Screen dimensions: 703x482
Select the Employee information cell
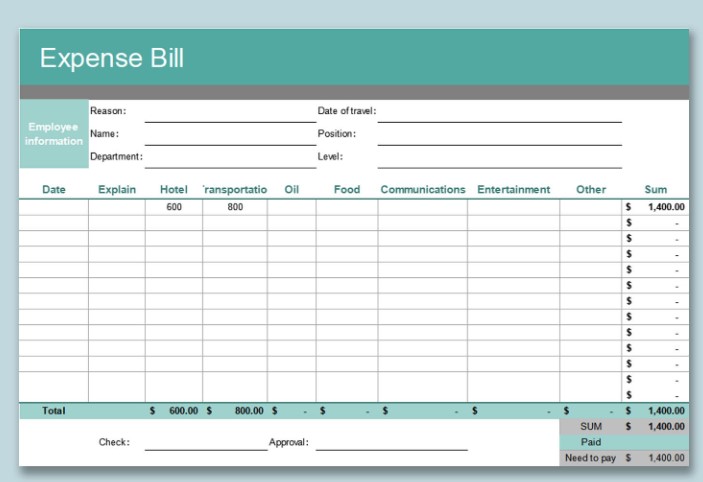54,134
